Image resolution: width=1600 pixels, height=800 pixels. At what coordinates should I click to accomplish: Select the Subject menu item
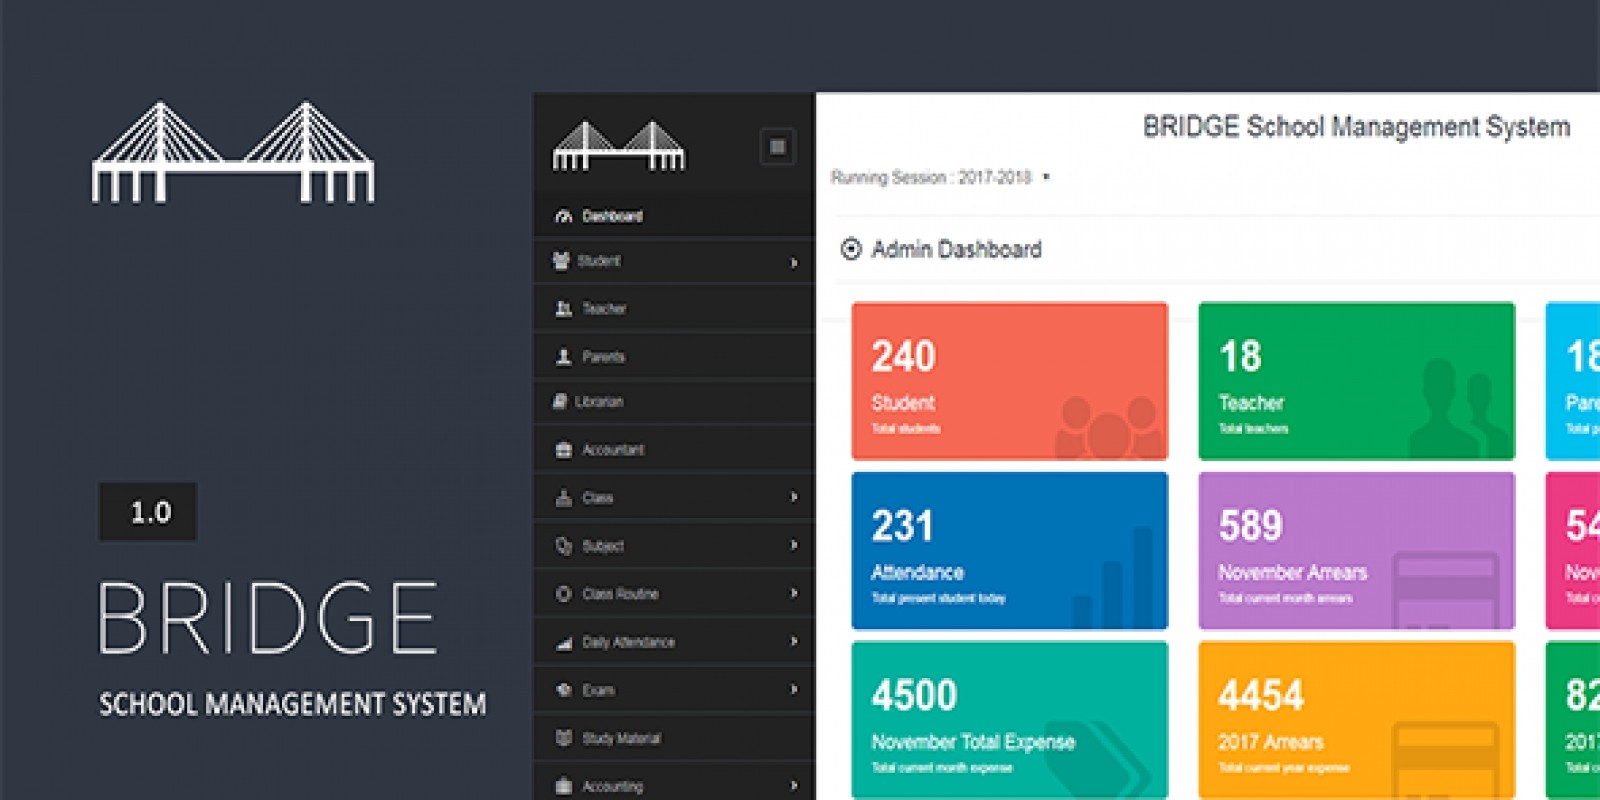[x=674, y=546]
